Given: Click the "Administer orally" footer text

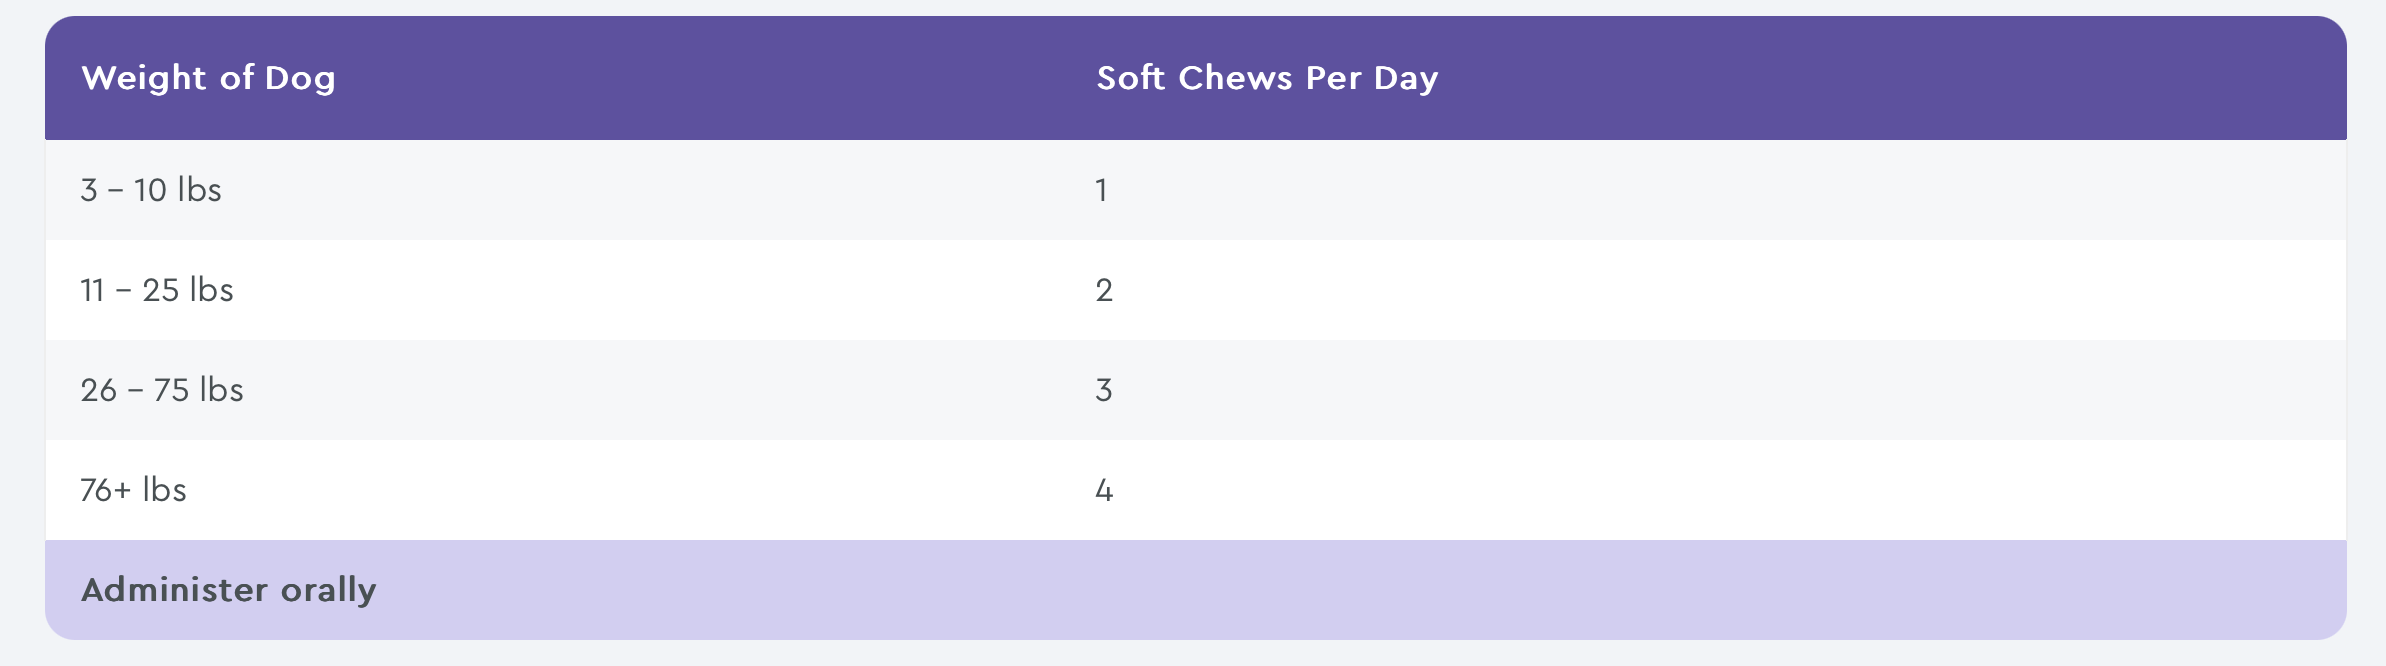Looking at the screenshot, I should (229, 590).
